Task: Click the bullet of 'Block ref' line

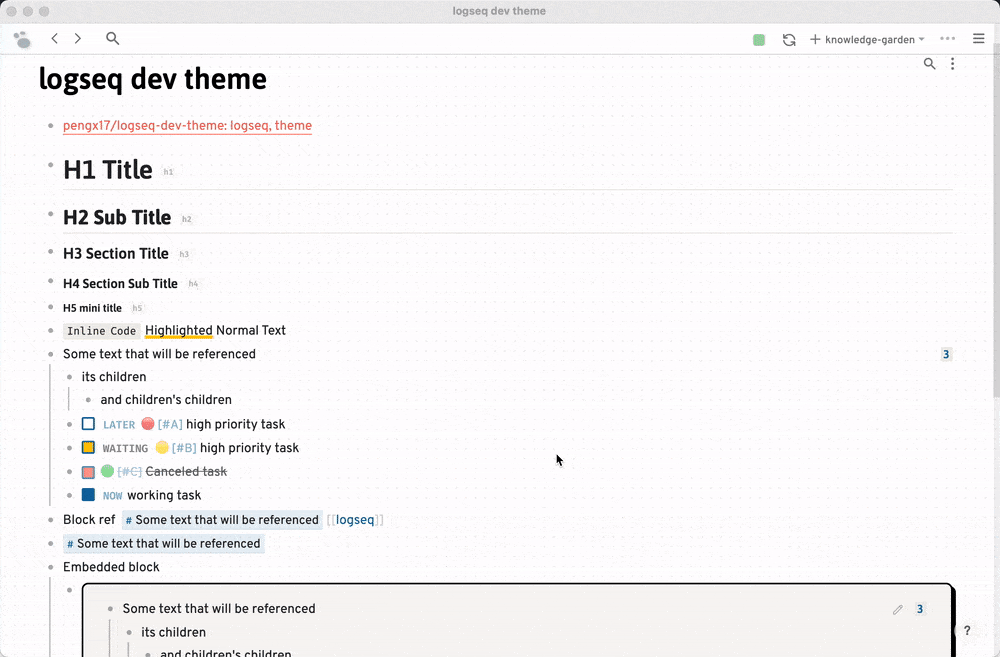Action: click(x=50, y=520)
